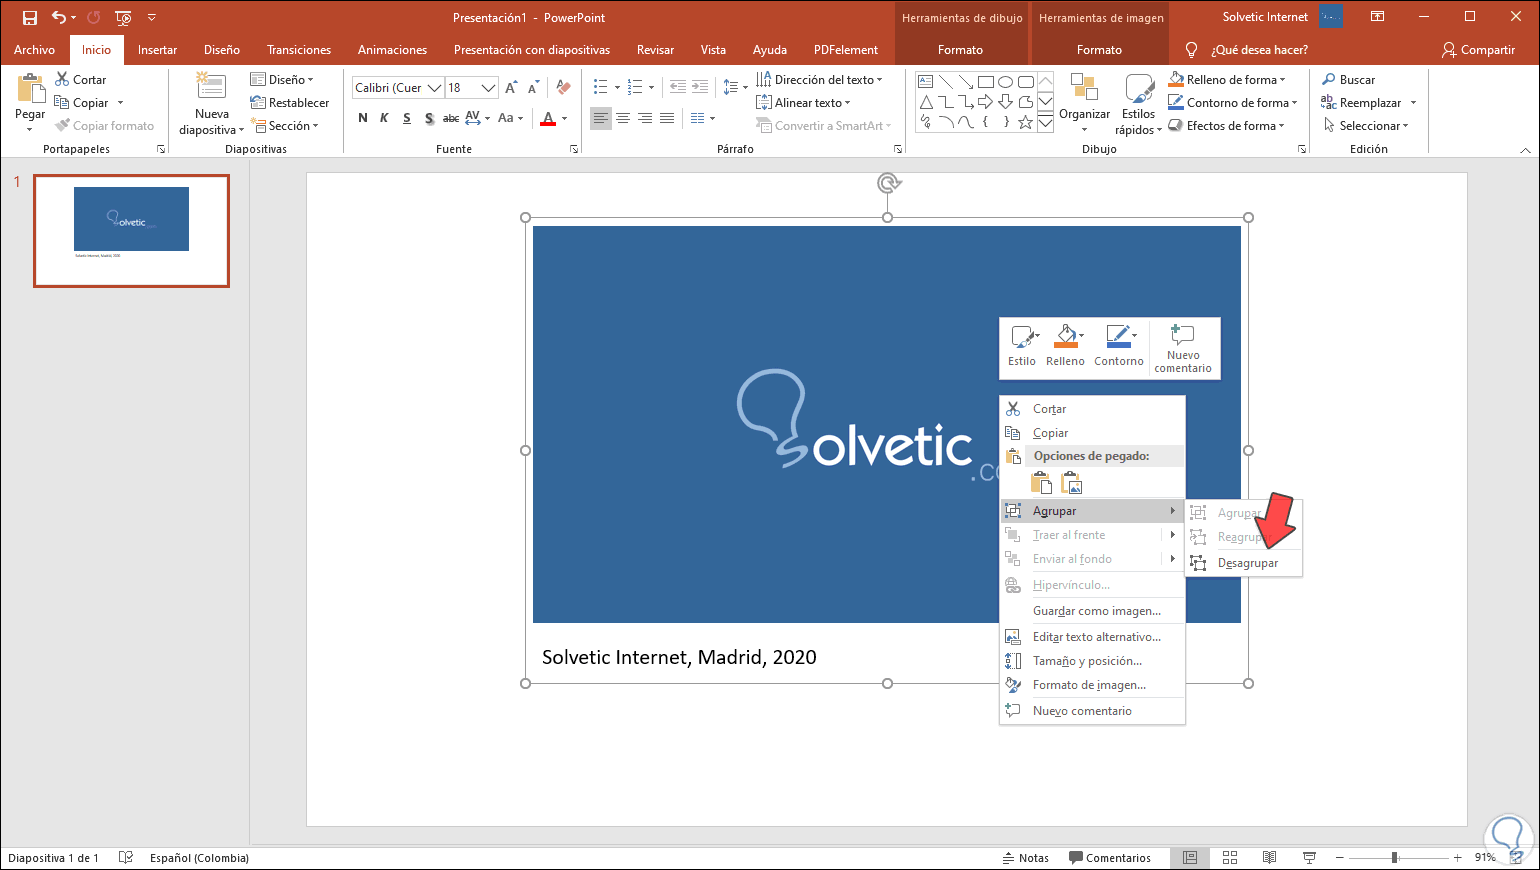1540x870 pixels.
Task: Click the increase font size icon
Action: click(511, 88)
